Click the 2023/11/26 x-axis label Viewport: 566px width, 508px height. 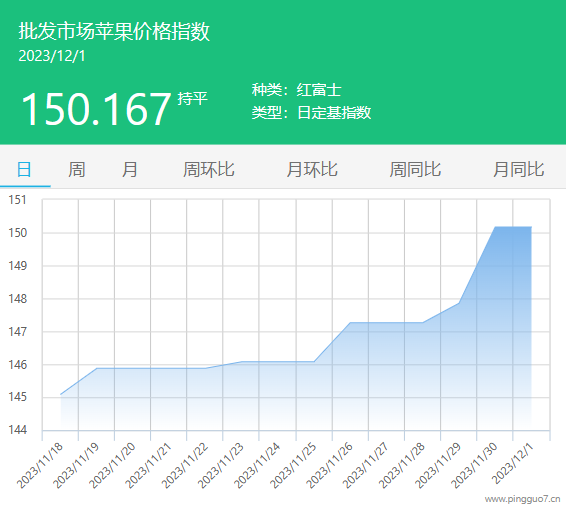click(x=329, y=465)
